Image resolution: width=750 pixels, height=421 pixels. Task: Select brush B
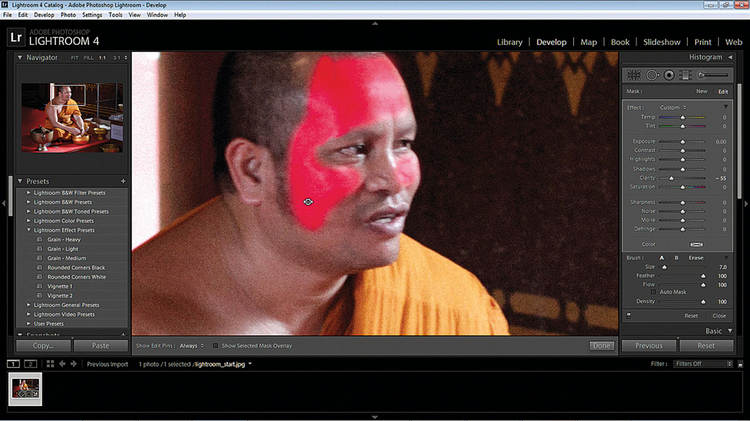tap(676, 258)
